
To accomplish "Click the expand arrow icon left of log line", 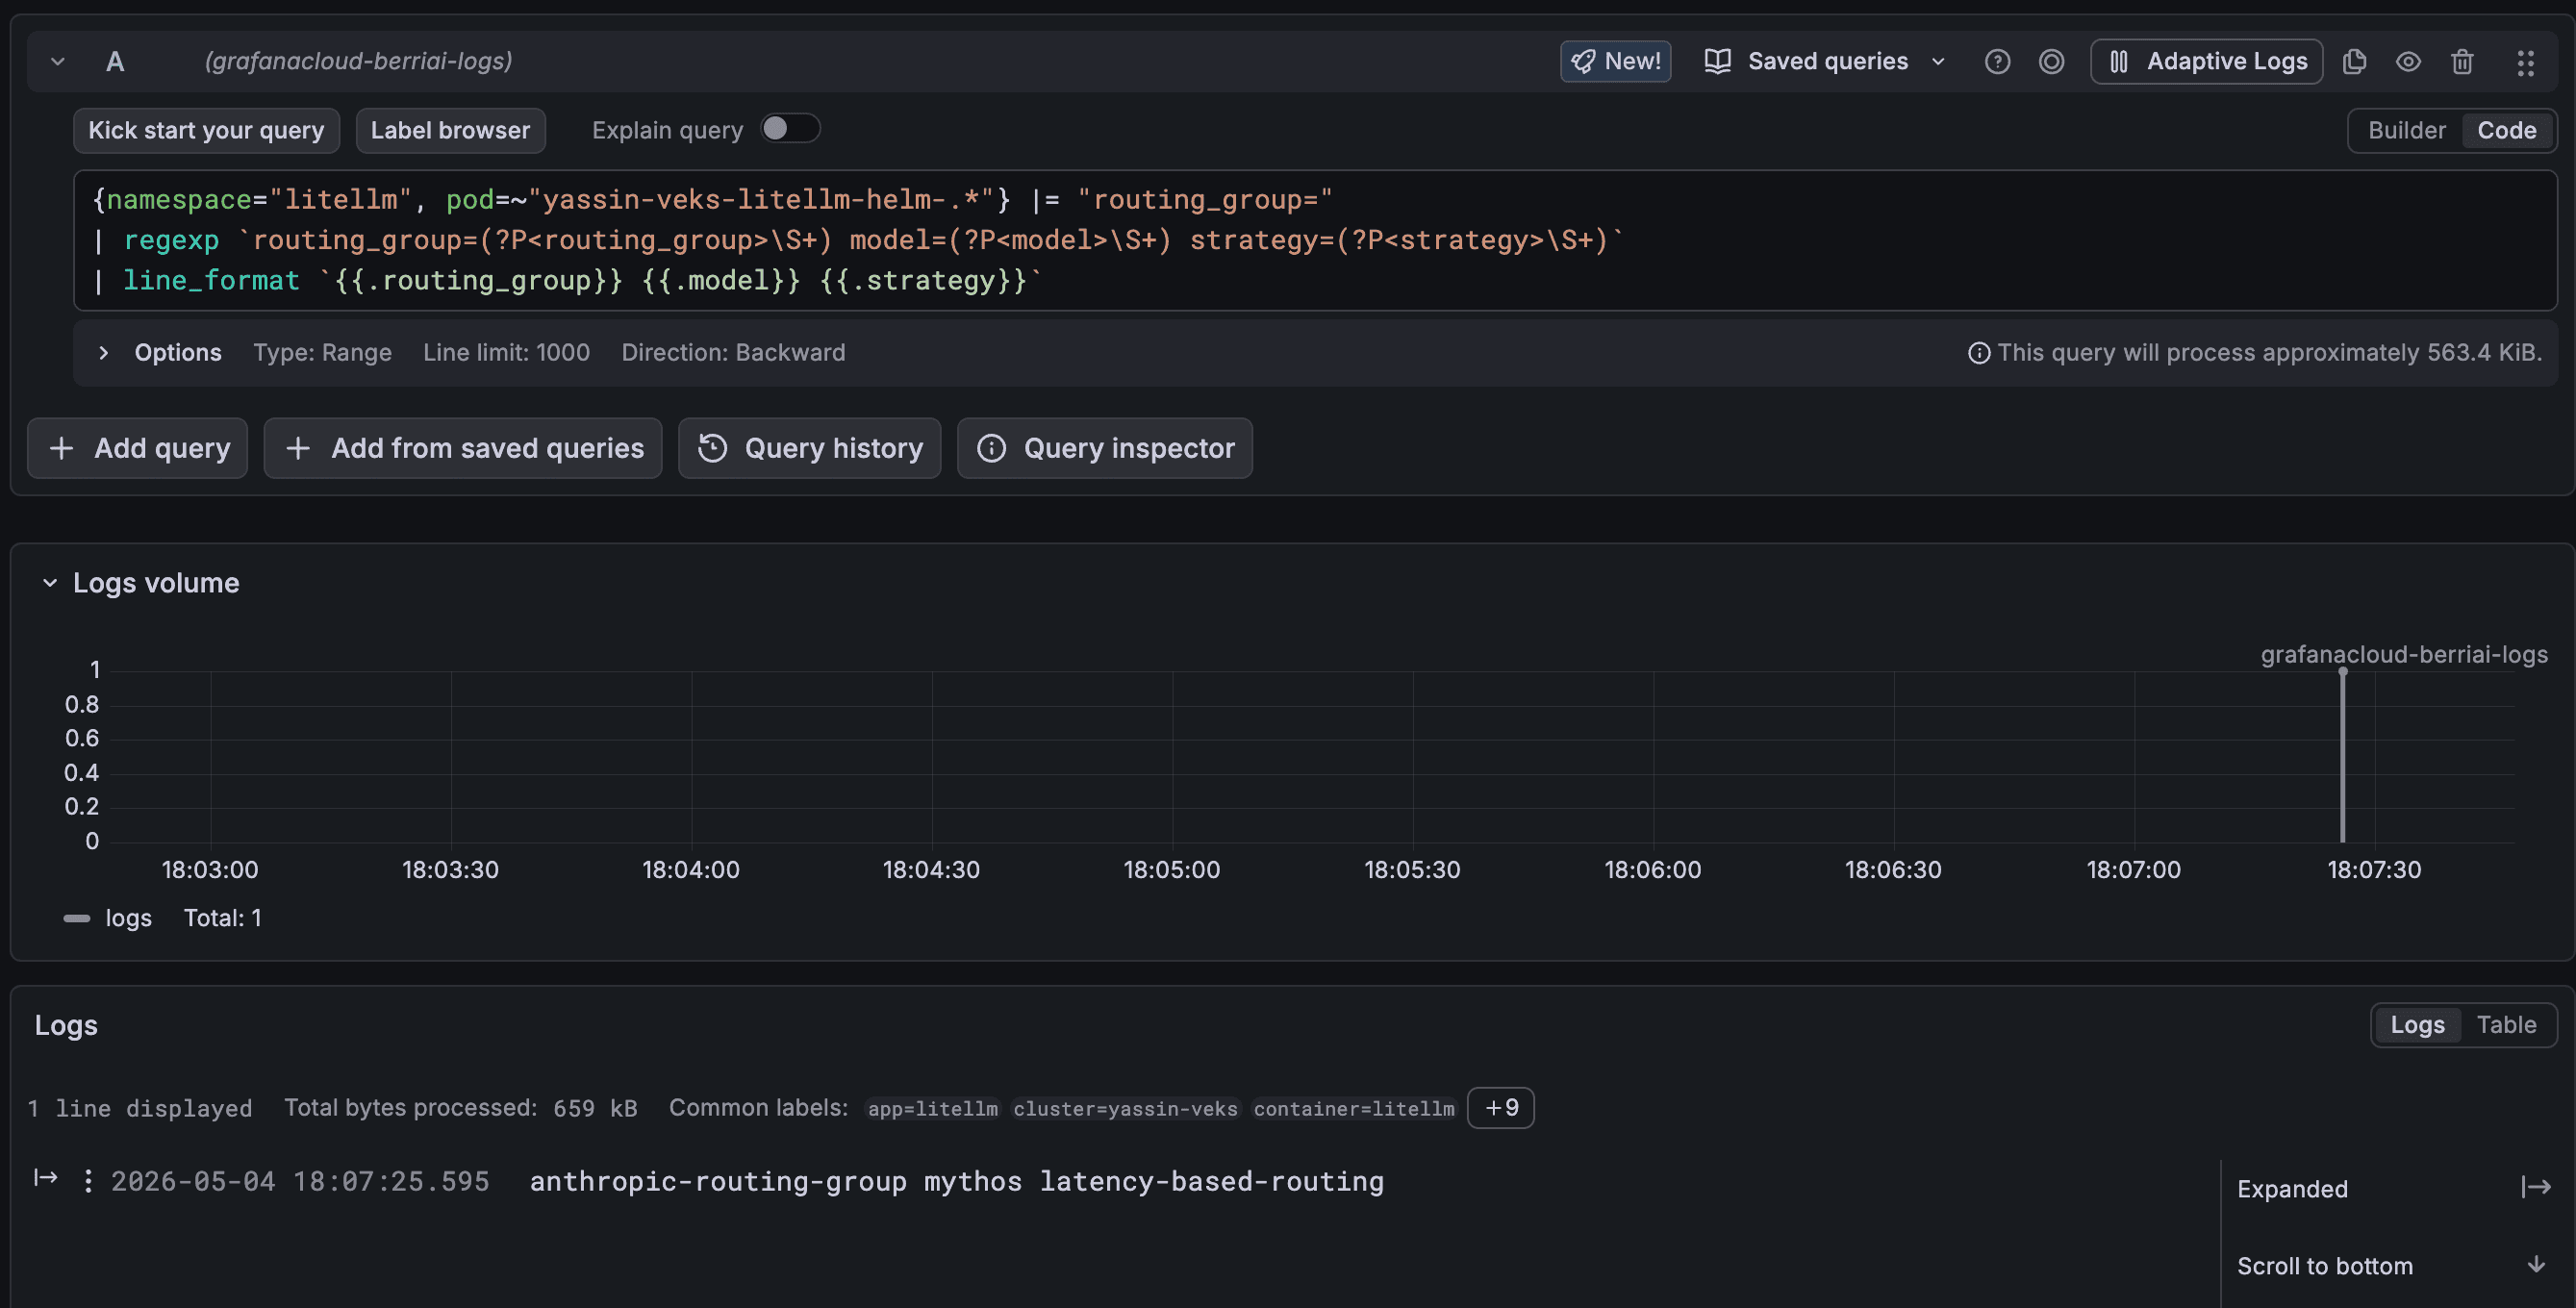I will click(45, 1178).
